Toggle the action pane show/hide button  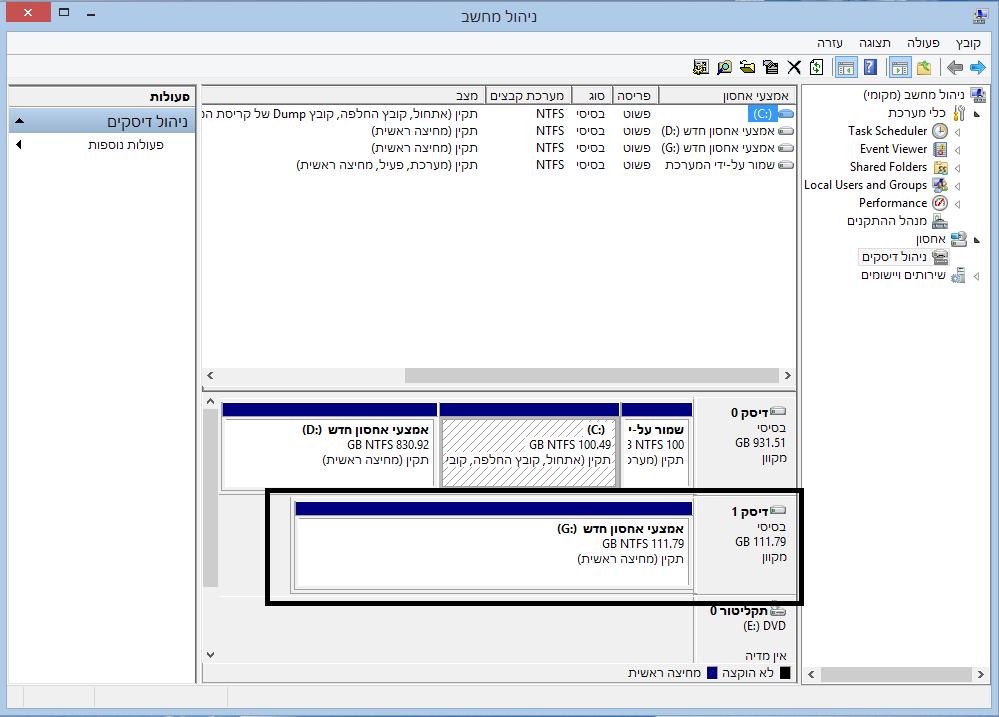coord(845,68)
